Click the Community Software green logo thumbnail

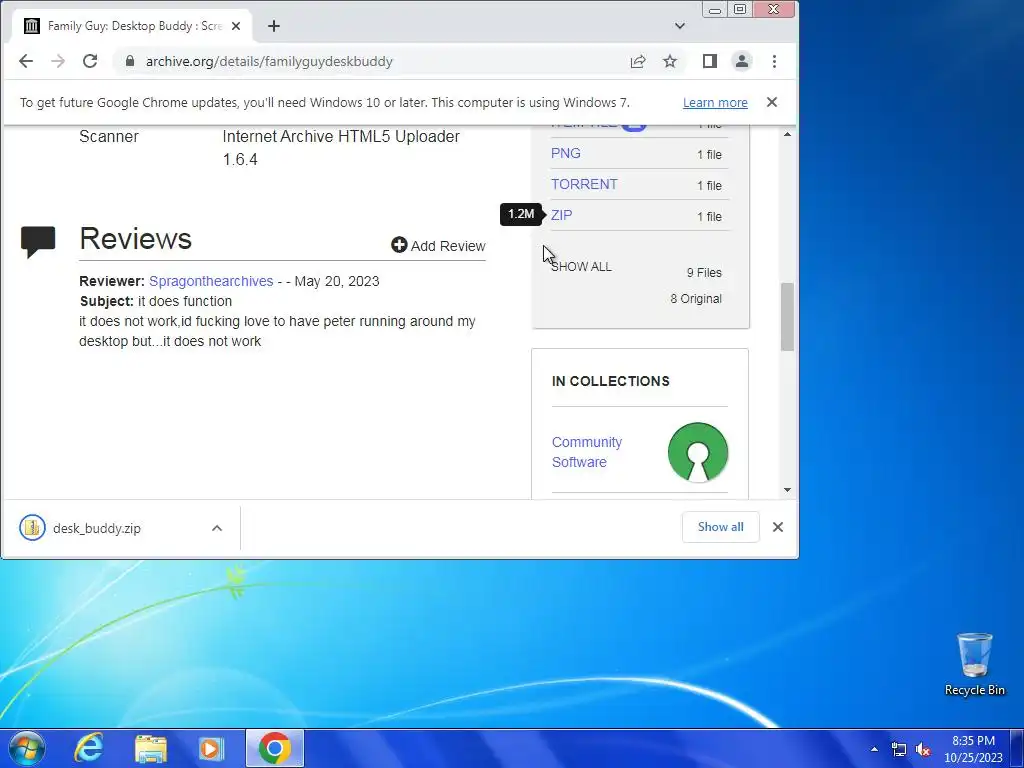click(697, 452)
